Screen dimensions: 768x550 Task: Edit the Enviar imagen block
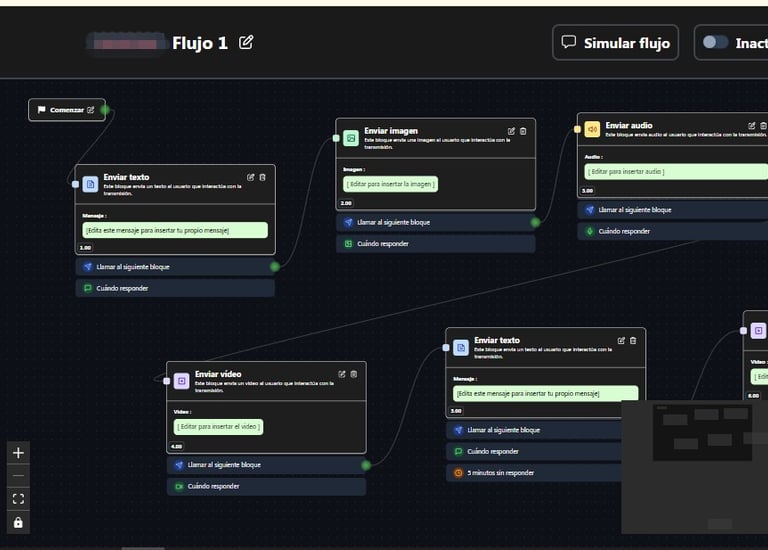point(511,131)
